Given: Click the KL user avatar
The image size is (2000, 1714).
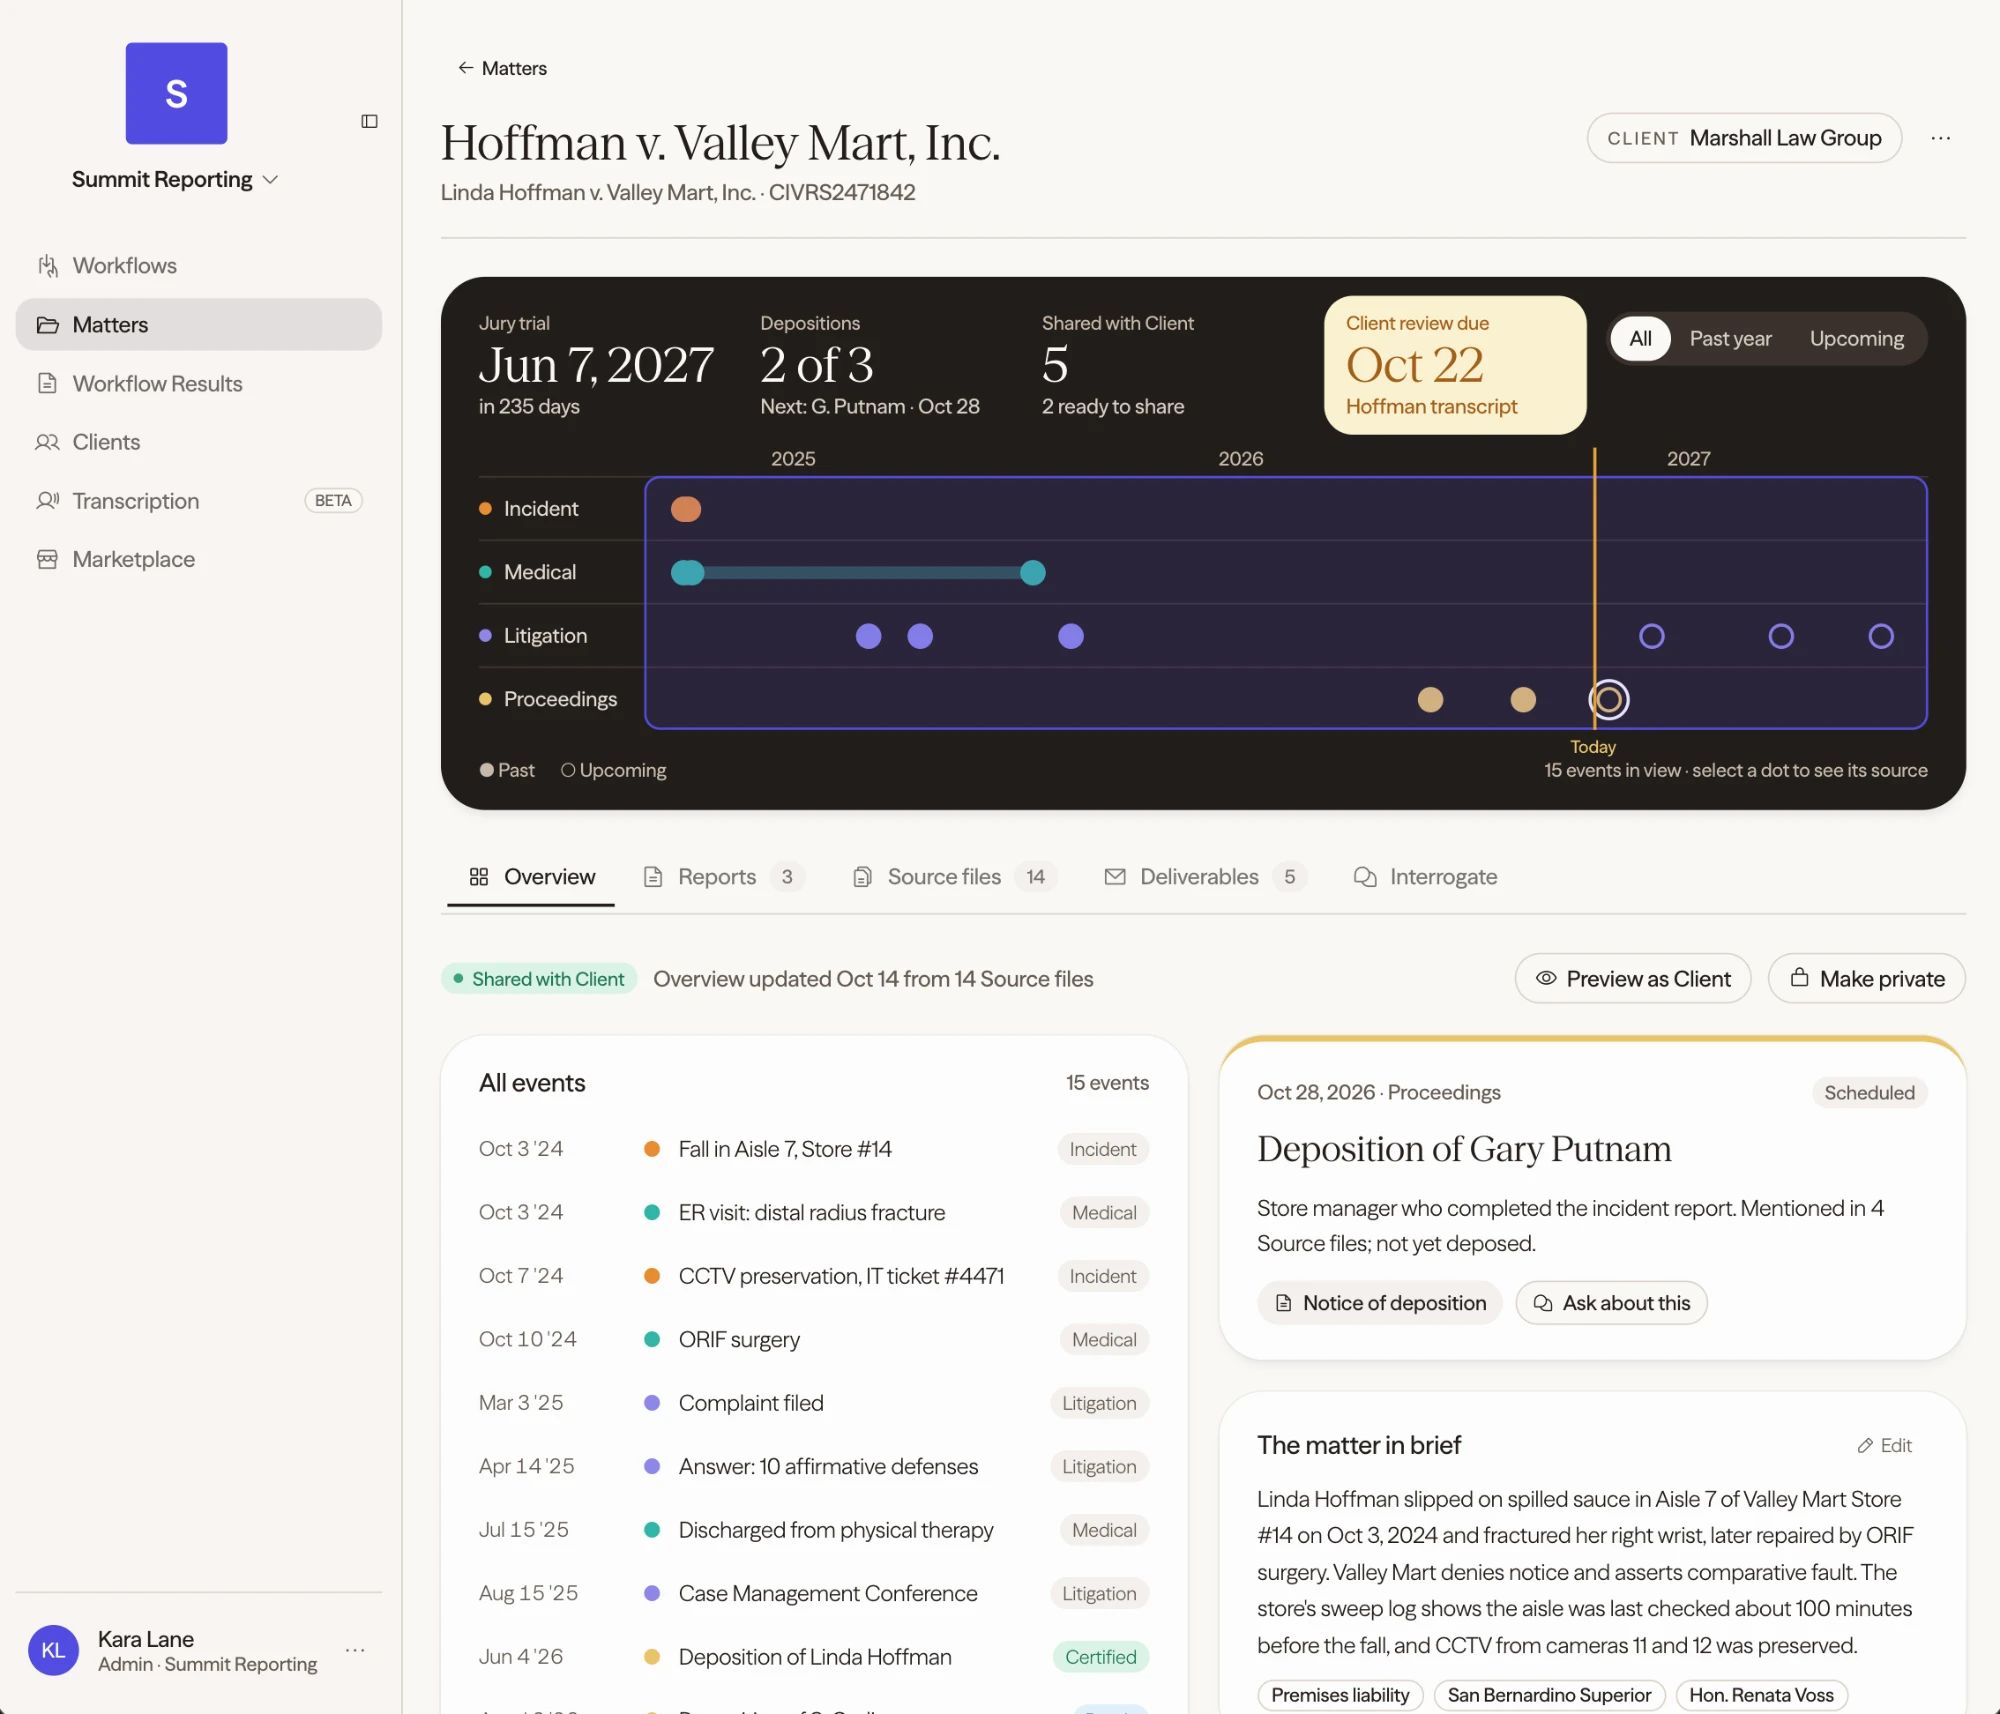Looking at the screenshot, I should click(x=53, y=1650).
